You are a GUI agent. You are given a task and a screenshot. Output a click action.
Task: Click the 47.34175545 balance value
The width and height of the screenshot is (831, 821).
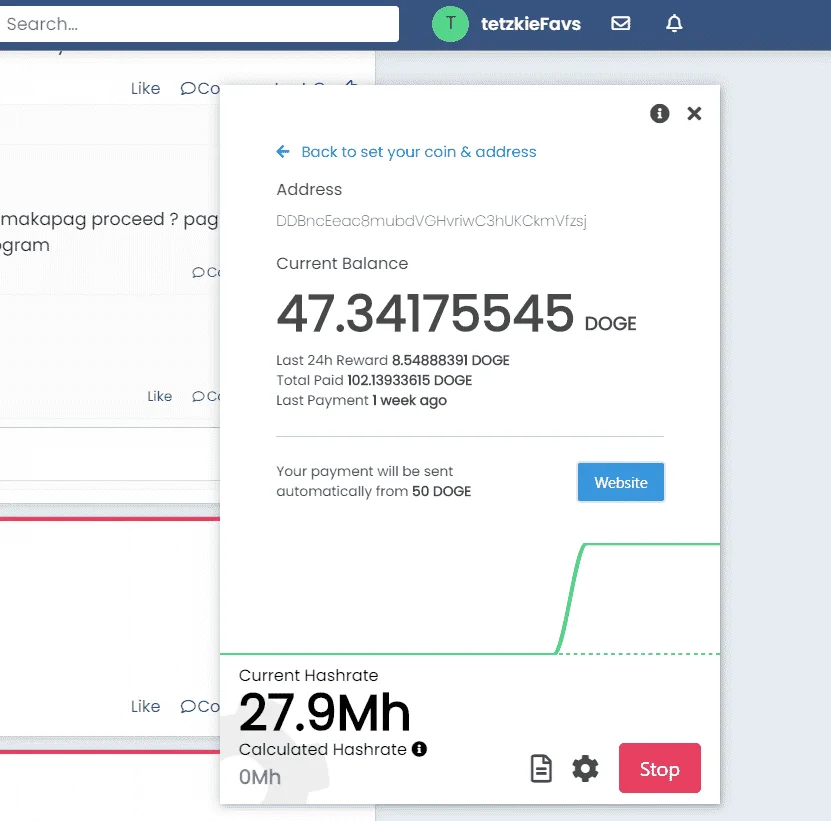(425, 314)
